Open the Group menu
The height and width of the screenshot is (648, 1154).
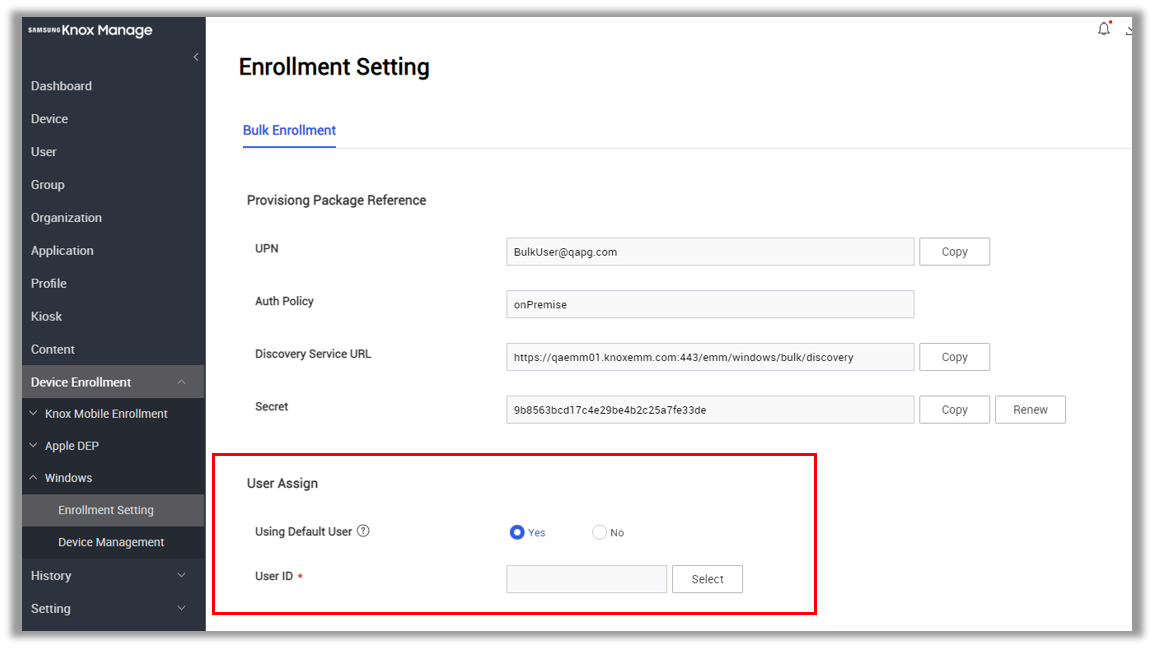[x=48, y=185]
